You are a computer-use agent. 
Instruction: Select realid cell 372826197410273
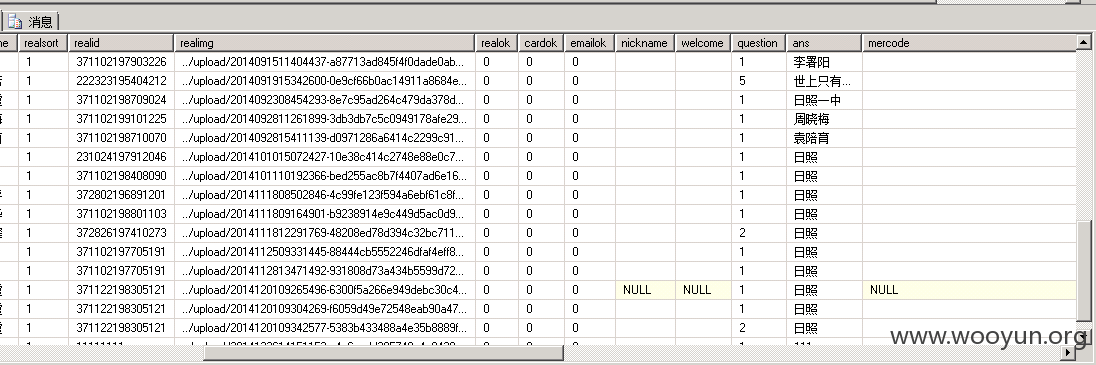121,233
